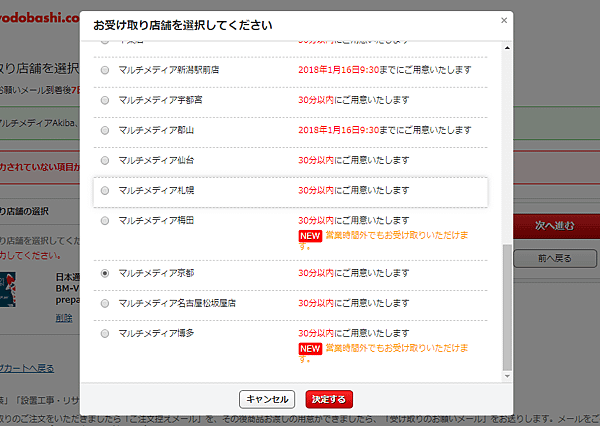The image size is (600, 426).
Task: Select マルチメディア新潟駅前店 radio button
Action: tap(105, 70)
